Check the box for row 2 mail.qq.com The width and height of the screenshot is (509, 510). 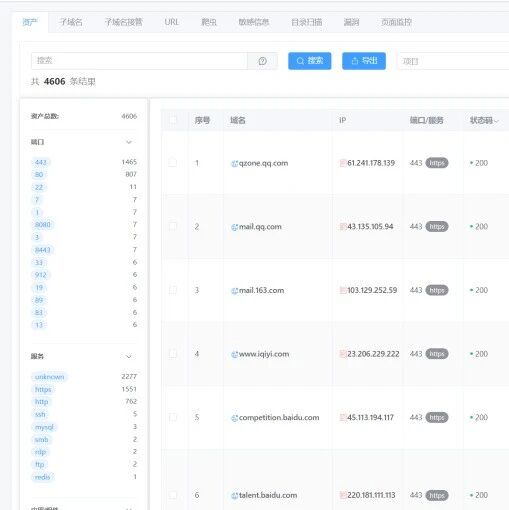tap(173, 226)
